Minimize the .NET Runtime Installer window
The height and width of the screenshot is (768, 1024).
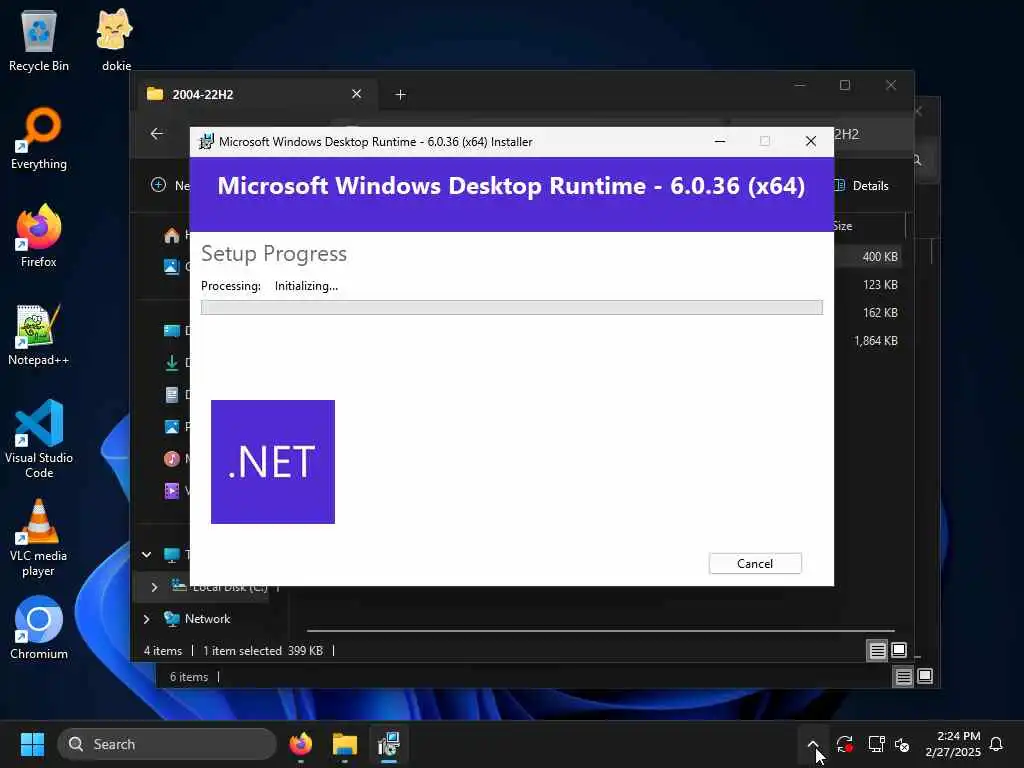tap(720, 141)
